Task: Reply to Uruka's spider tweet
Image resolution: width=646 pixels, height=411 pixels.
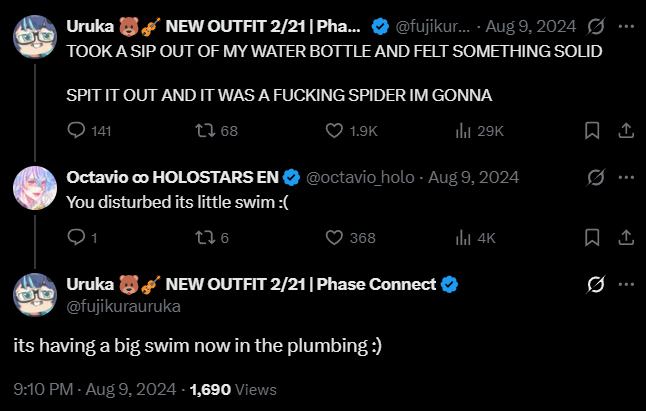Action: pyautogui.click(x=78, y=131)
